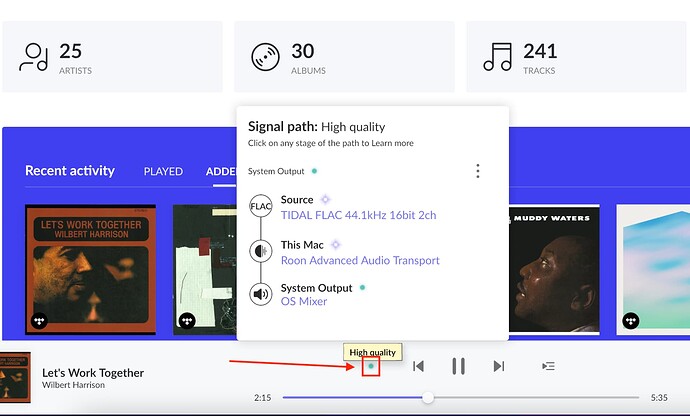This screenshot has width=690, height=416.
Task: Open the OS Mixer link
Action: tap(304, 302)
